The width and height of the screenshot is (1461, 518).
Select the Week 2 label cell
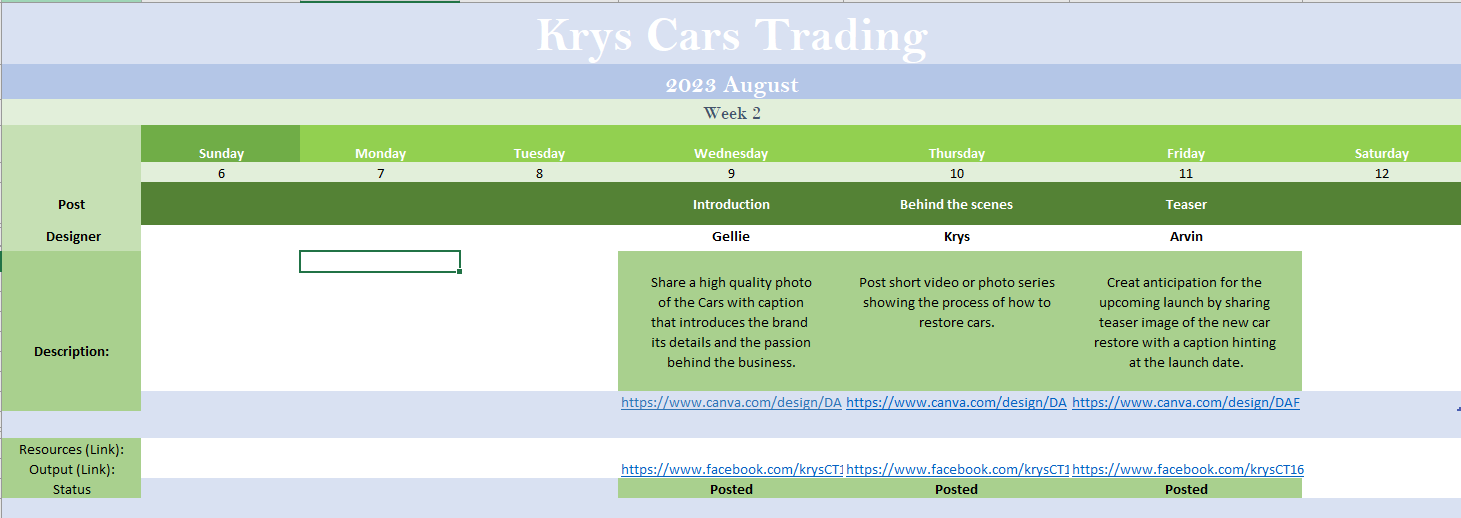pyautogui.click(x=731, y=113)
